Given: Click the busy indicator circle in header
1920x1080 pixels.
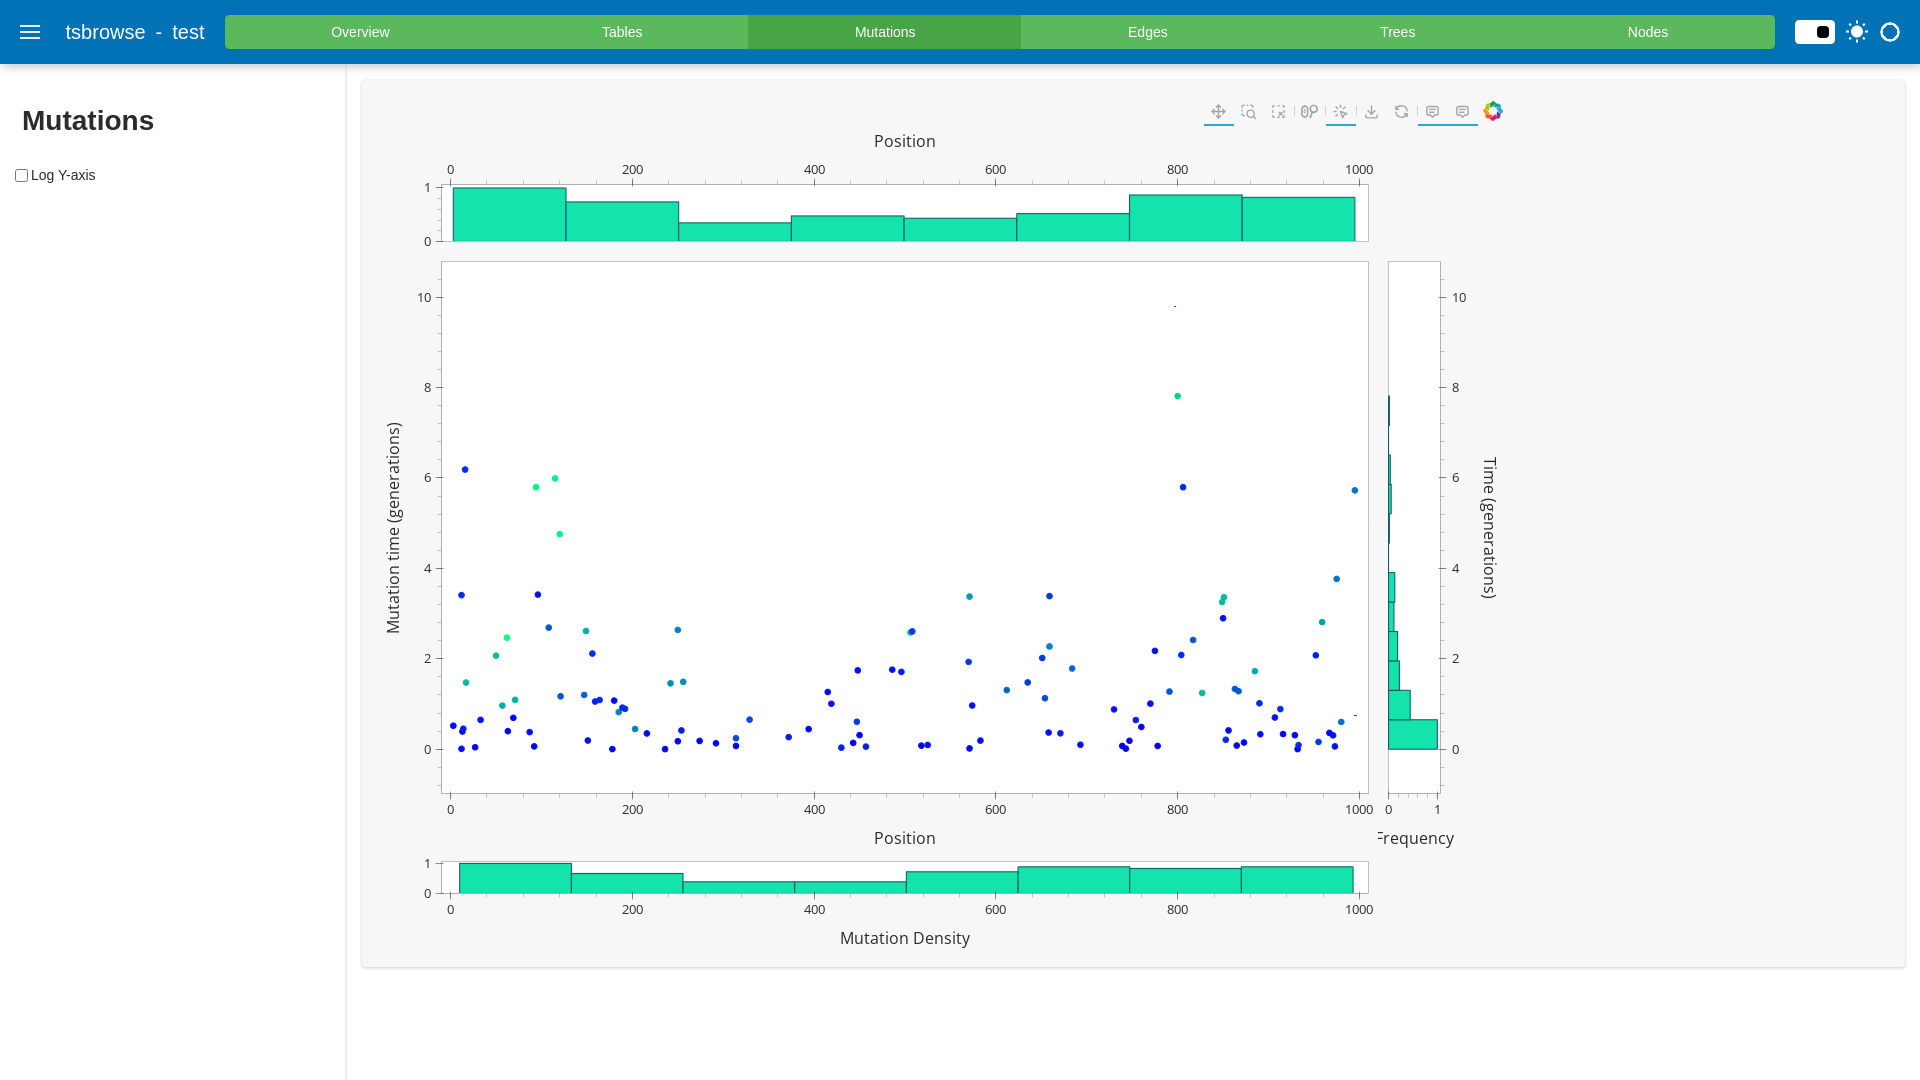Looking at the screenshot, I should pyautogui.click(x=1889, y=32).
